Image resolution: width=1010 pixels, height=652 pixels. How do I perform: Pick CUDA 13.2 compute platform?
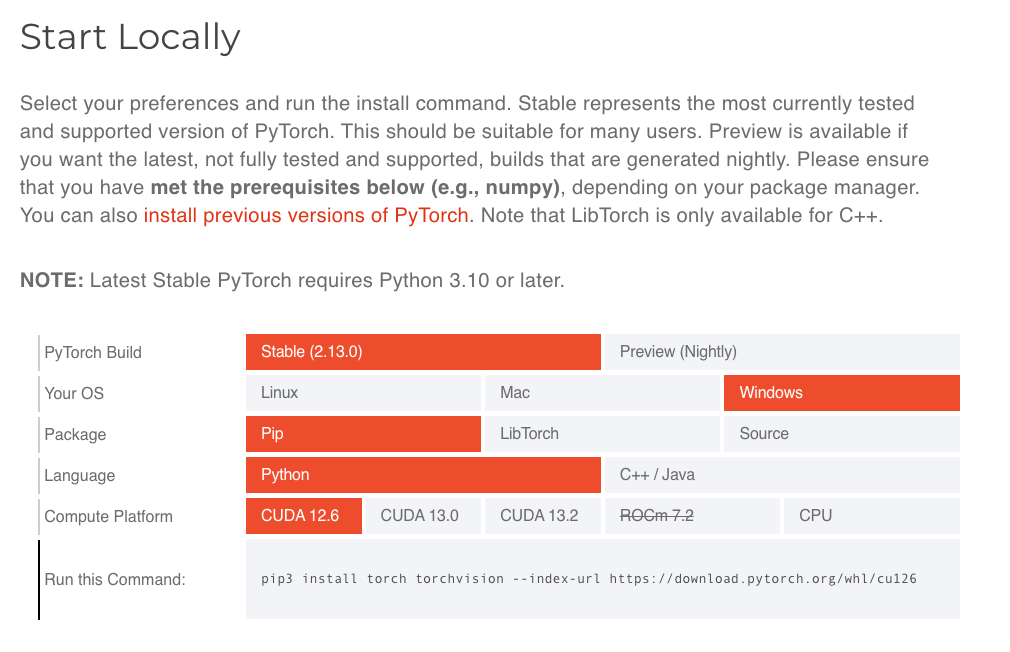(543, 516)
